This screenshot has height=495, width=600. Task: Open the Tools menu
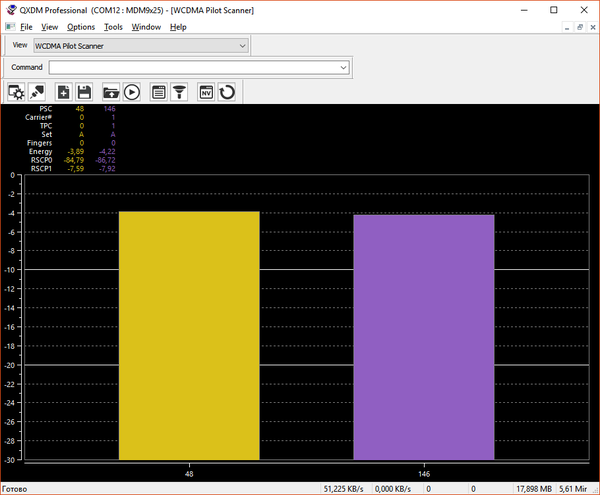coord(113,27)
